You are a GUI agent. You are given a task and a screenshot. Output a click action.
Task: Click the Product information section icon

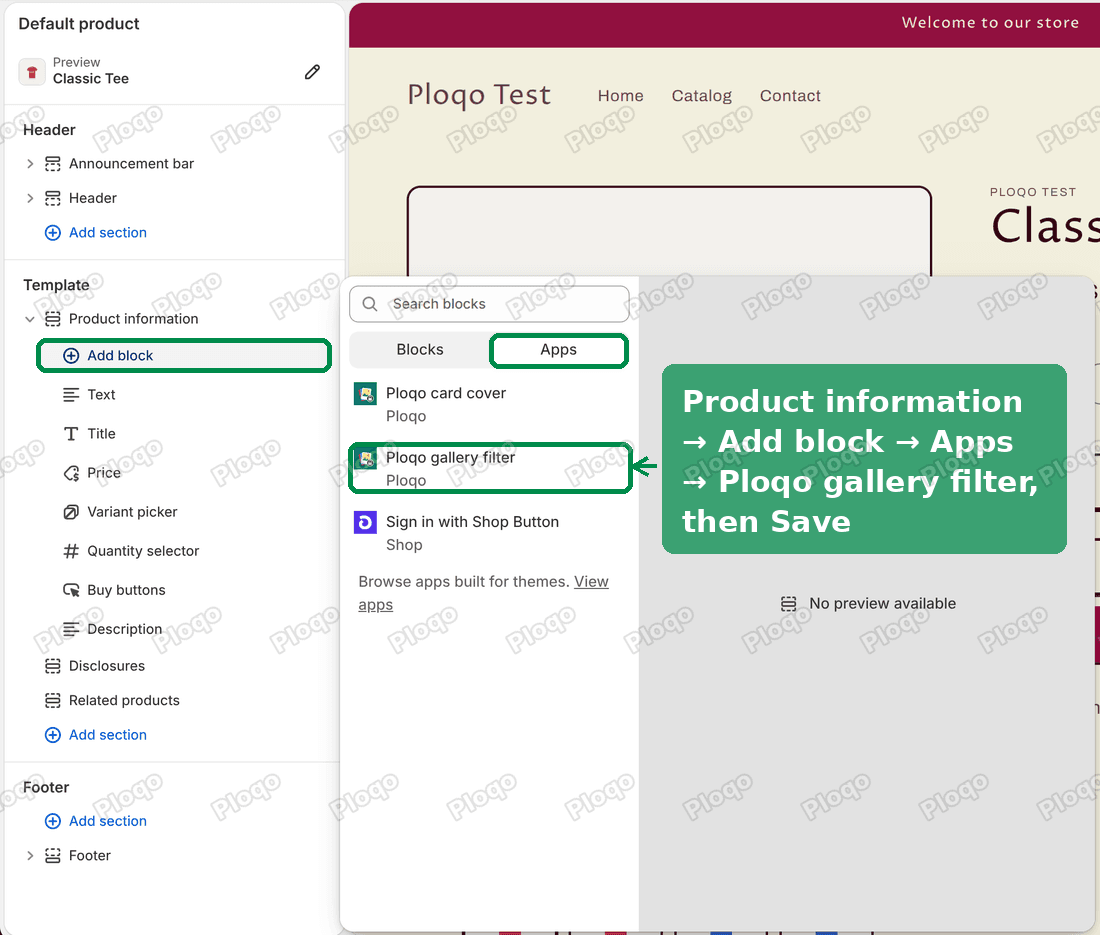click(x=53, y=319)
